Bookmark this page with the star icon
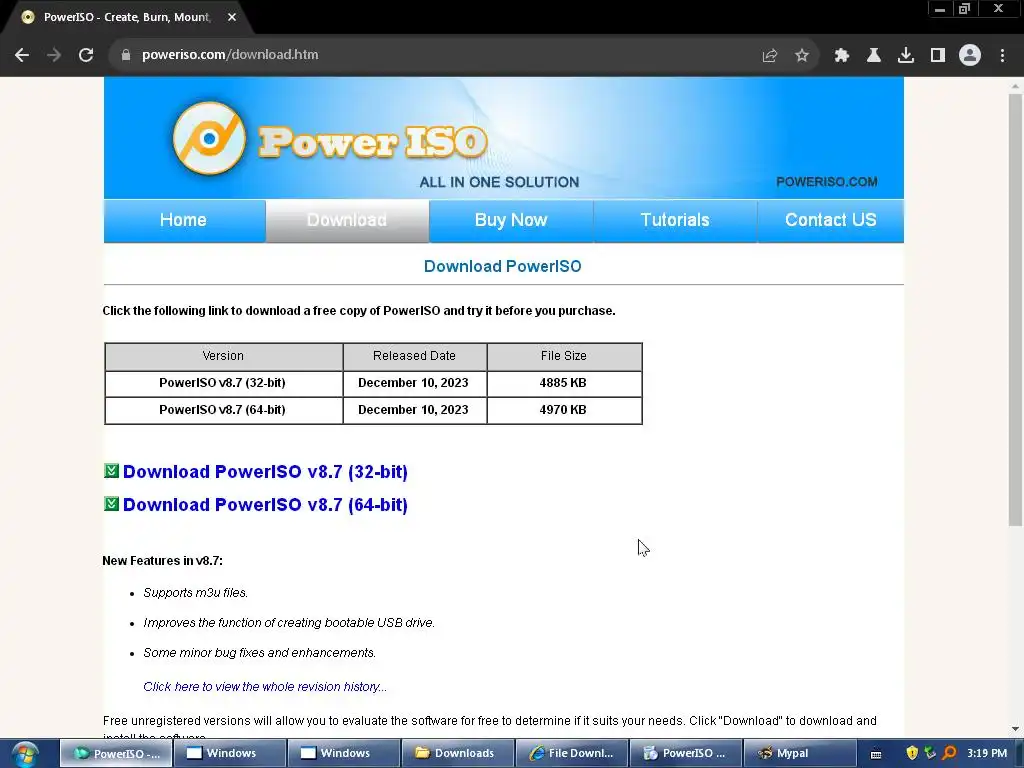Screen dimensions: 1024x768 tap(802, 56)
